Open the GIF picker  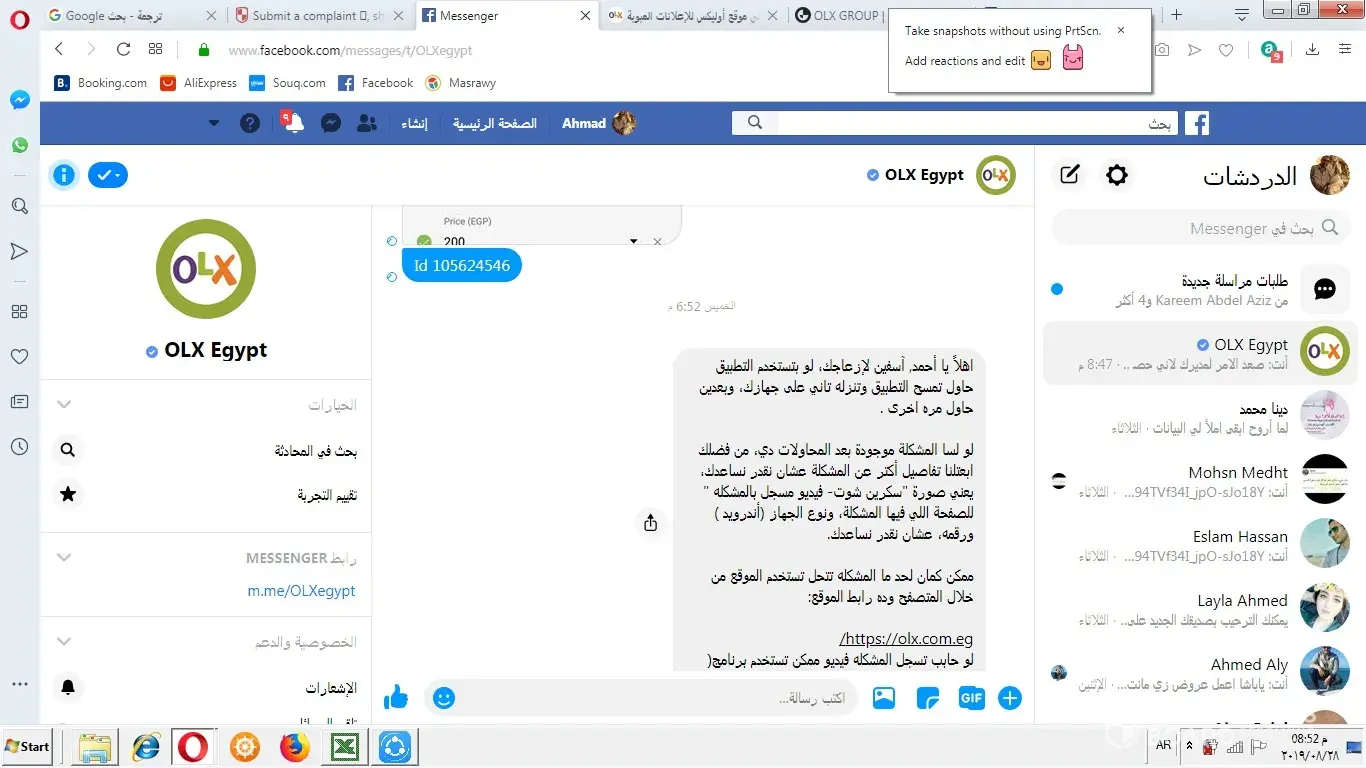pyautogui.click(x=971, y=698)
